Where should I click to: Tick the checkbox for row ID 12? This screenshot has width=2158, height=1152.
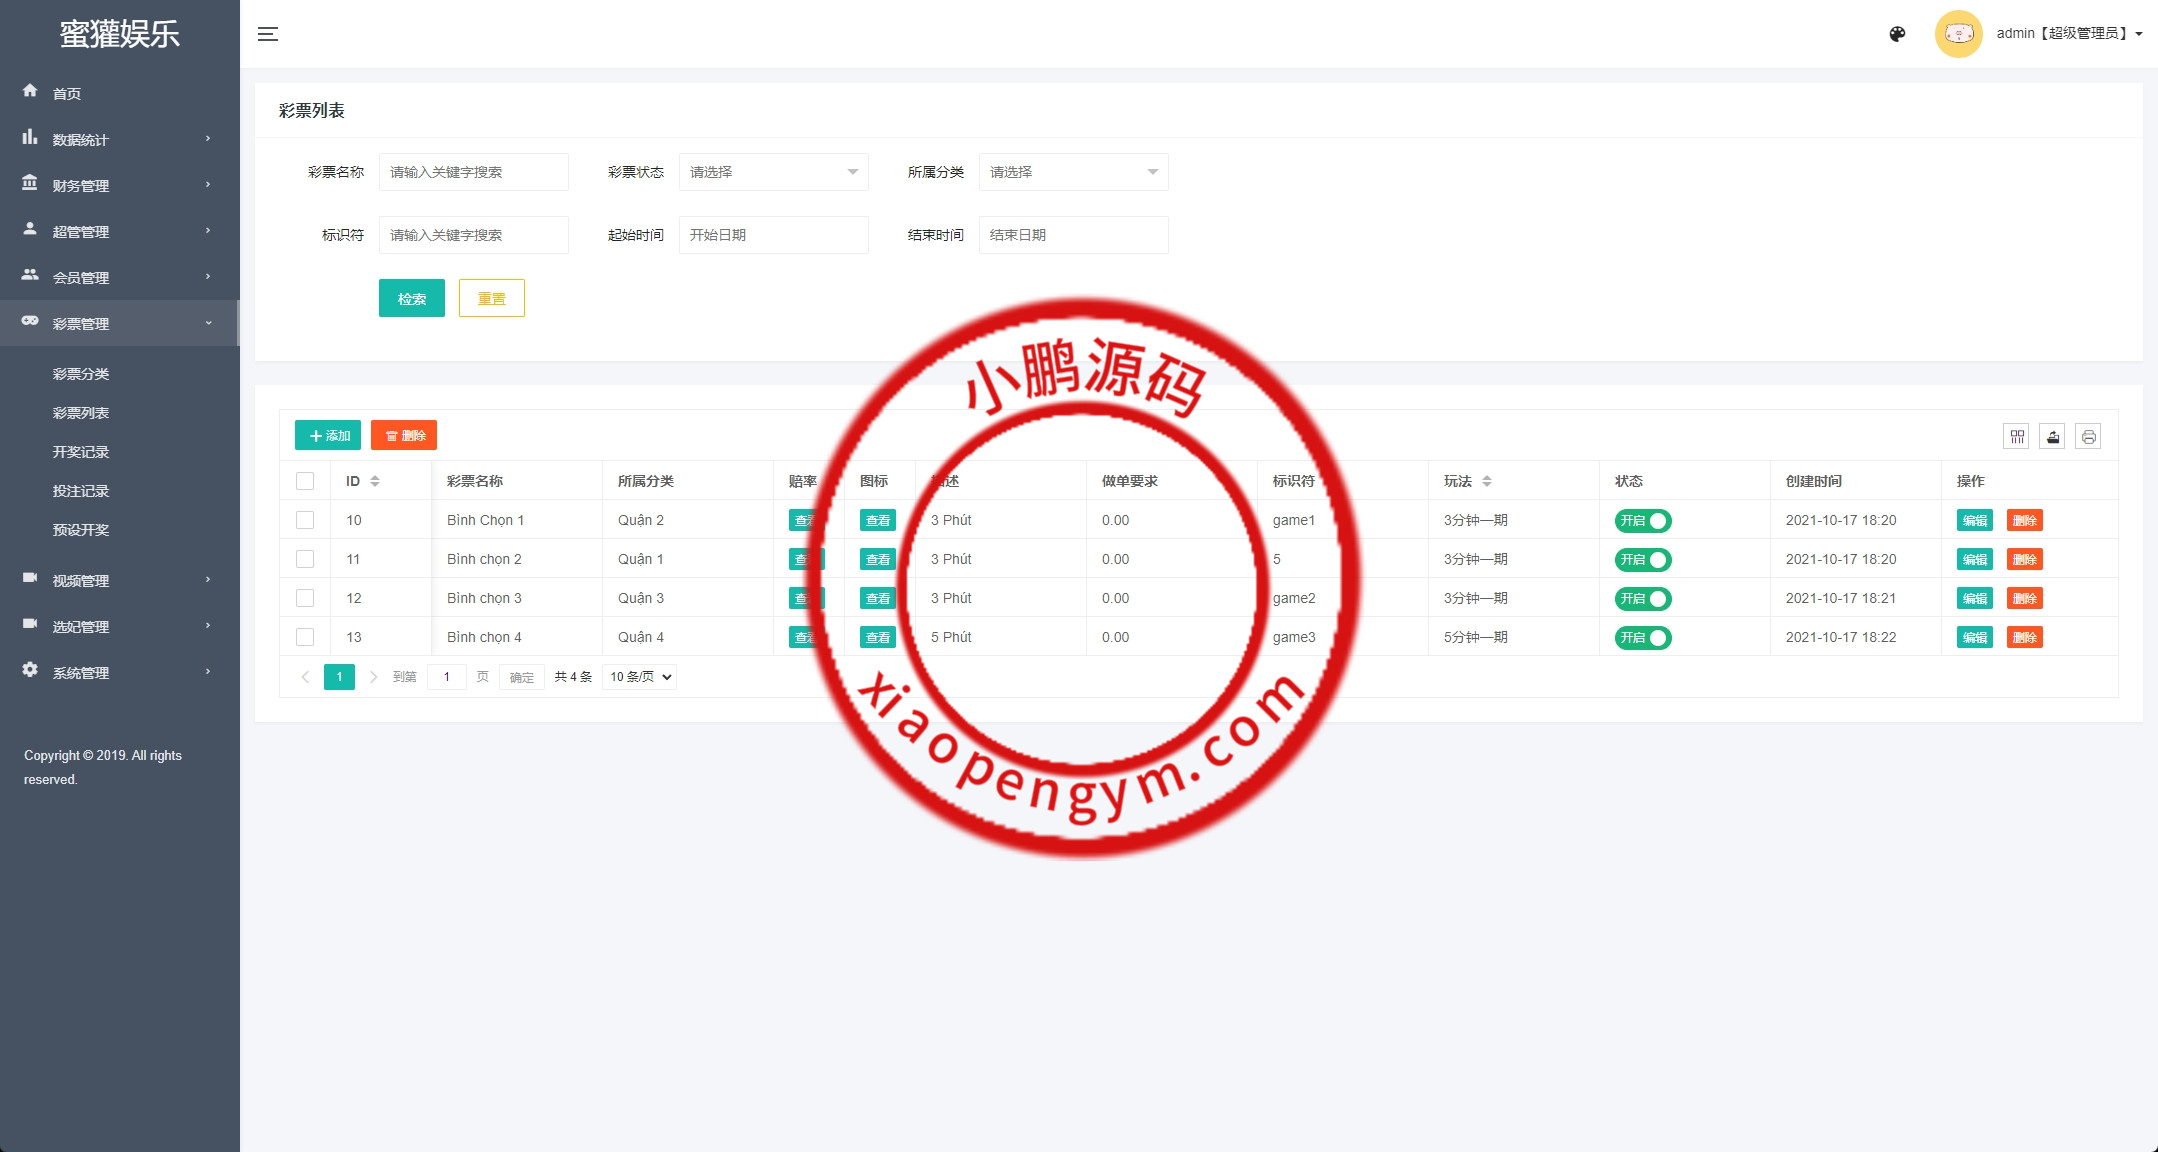[305, 598]
